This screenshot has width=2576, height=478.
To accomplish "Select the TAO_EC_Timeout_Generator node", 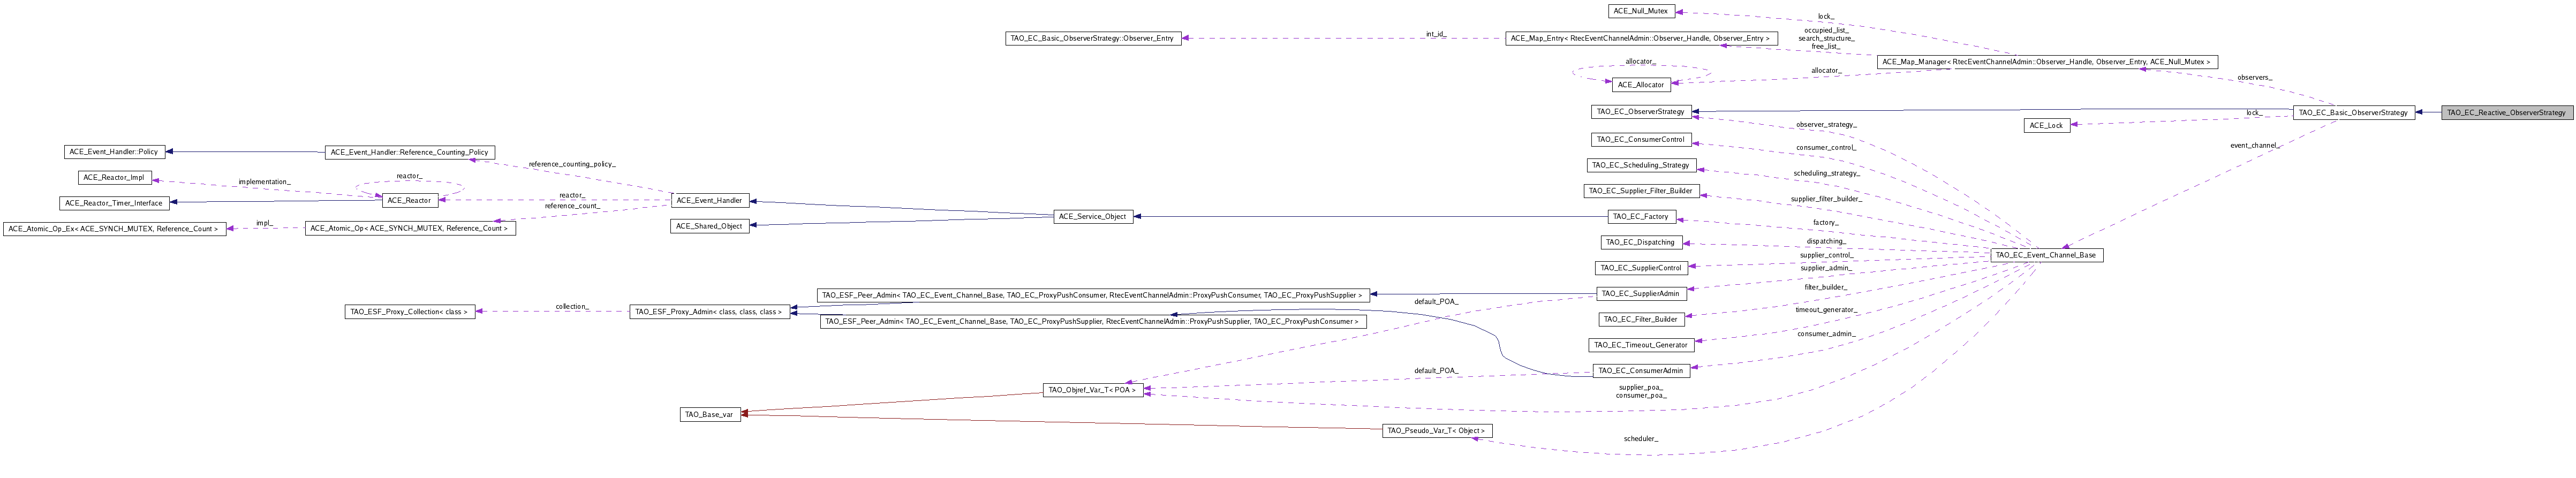I will [1641, 345].
